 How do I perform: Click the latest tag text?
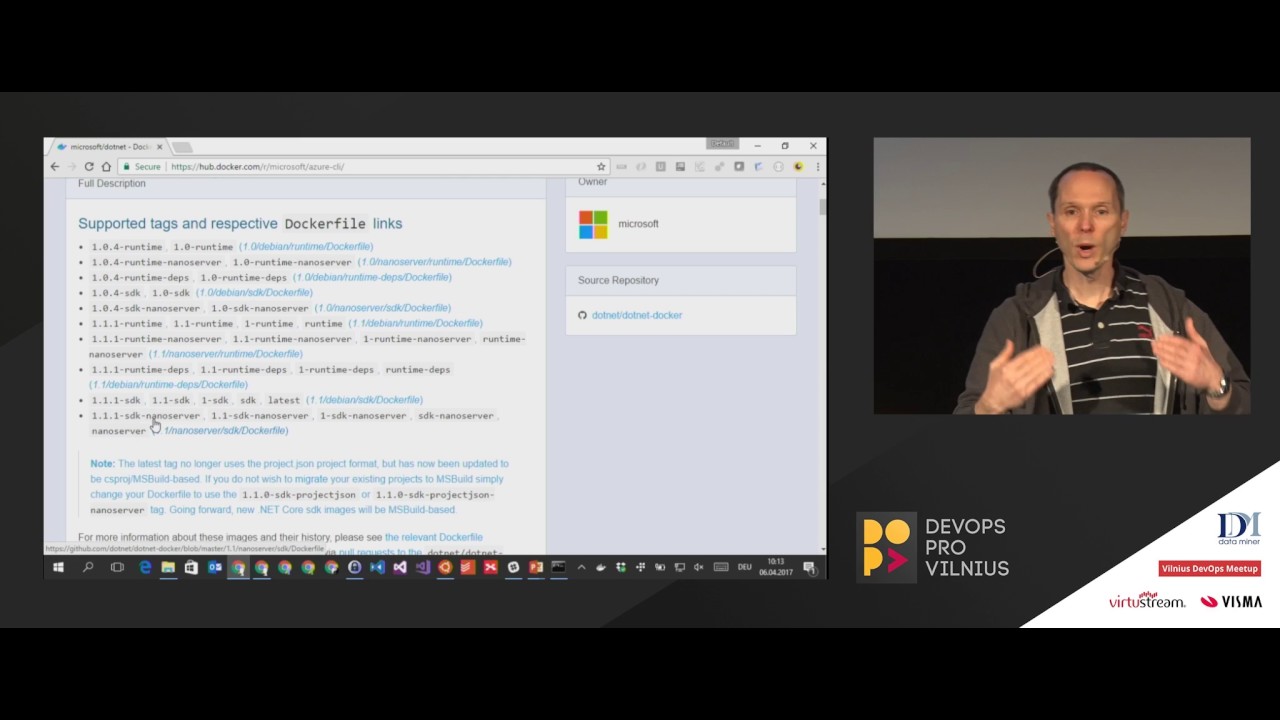point(283,400)
